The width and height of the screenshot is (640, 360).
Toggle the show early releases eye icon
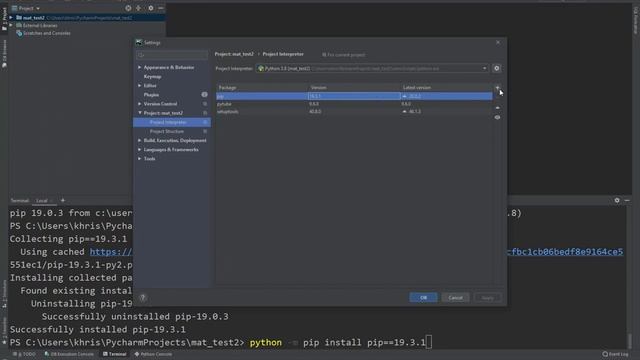point(497,118)
